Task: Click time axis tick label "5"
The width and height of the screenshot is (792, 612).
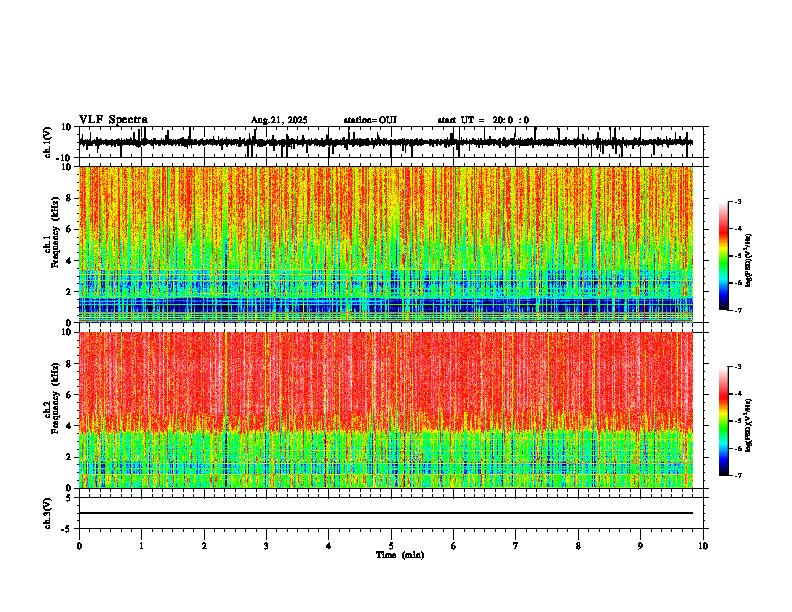Action: tap(391, 546)
